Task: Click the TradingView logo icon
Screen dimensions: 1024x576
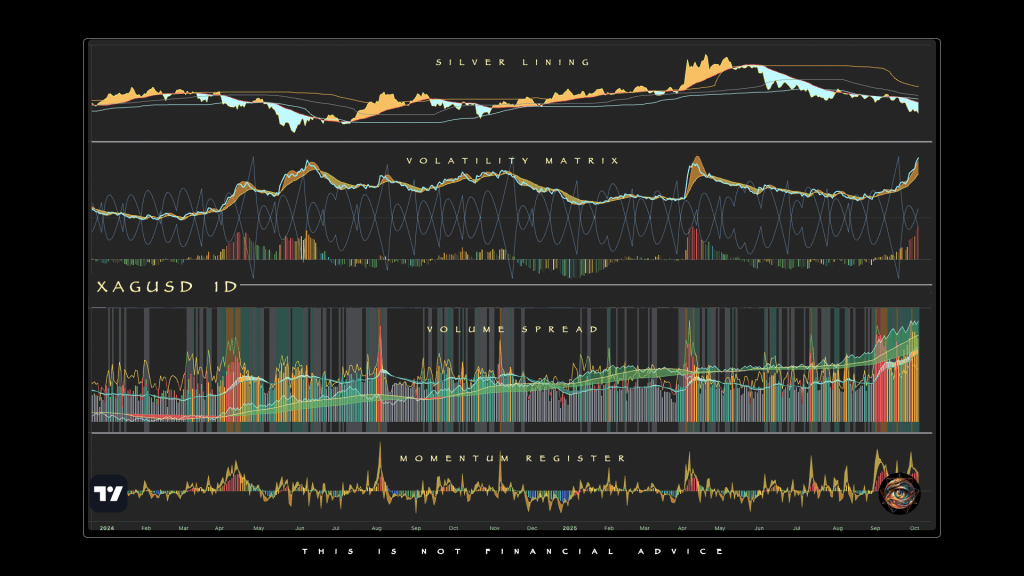Action: pos(108,494)
